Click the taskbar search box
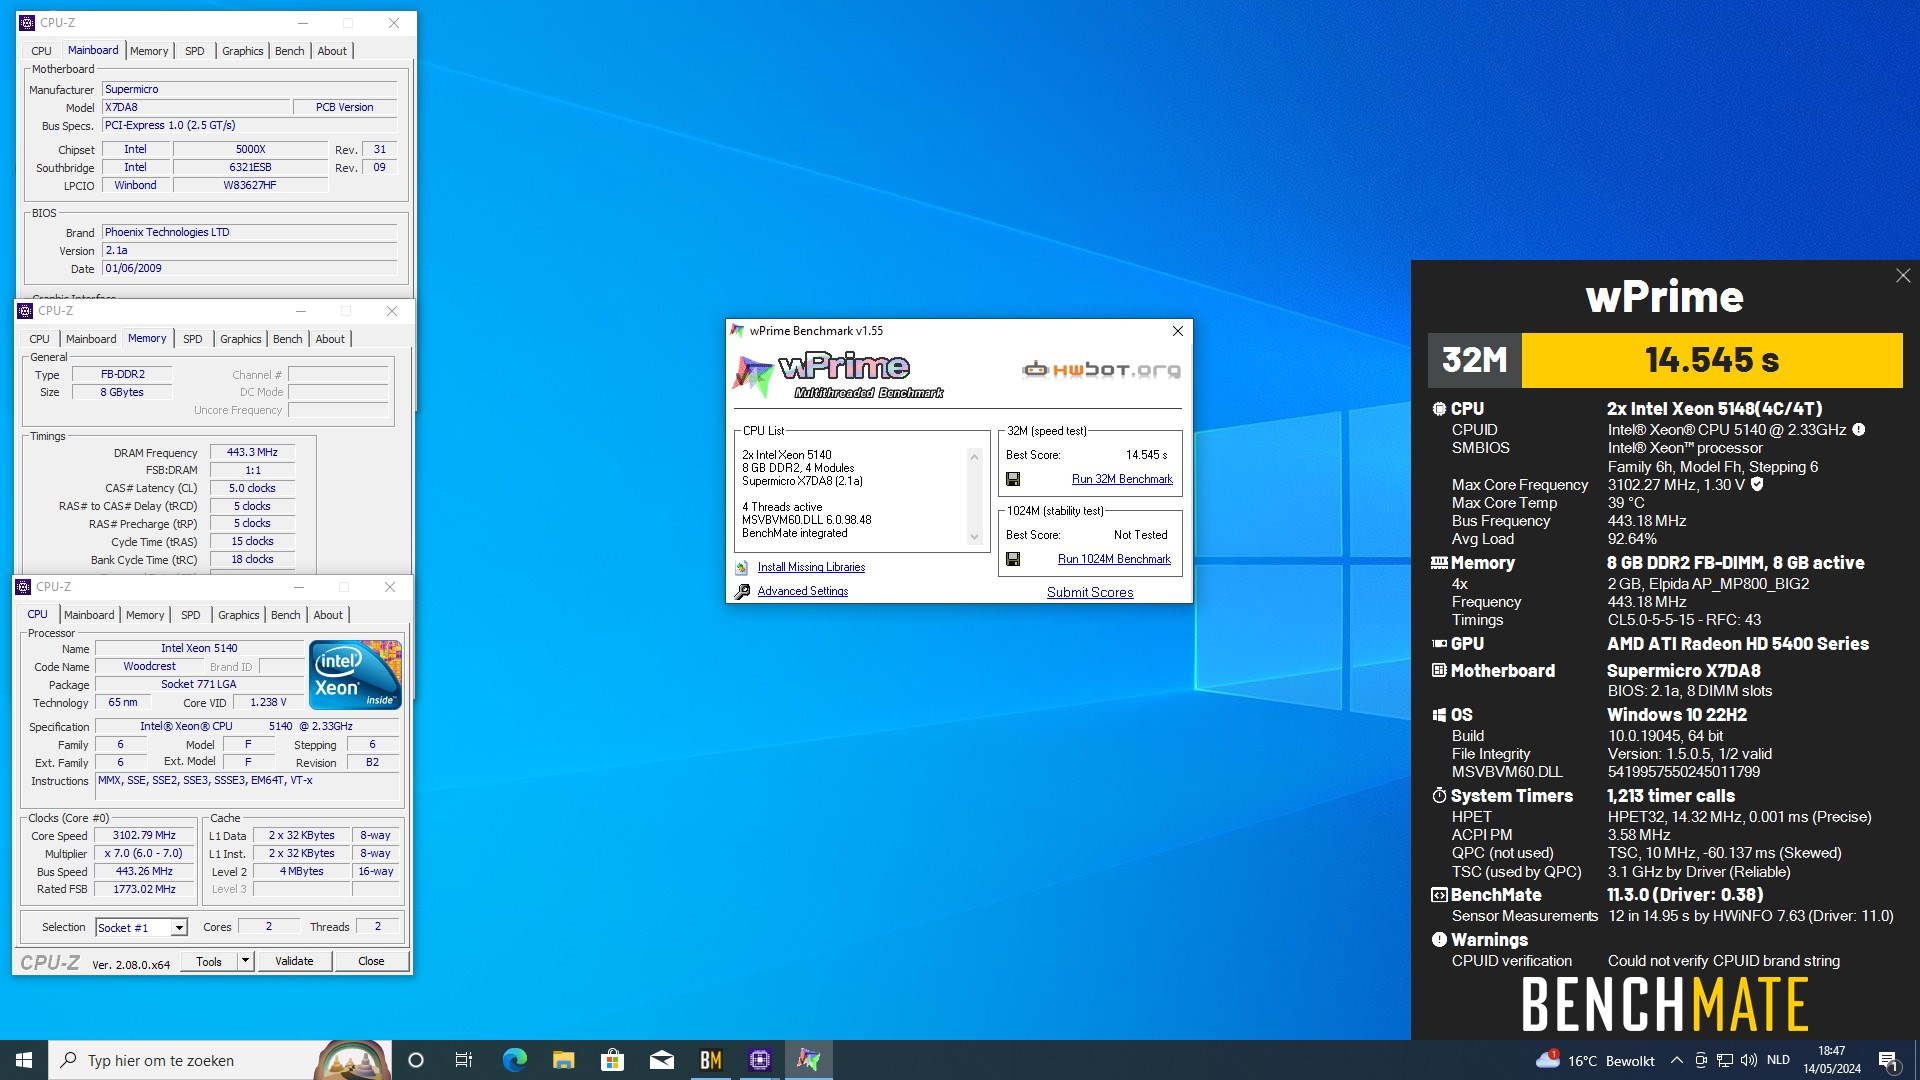The image size is (1920, 1080). point(220,1060)
